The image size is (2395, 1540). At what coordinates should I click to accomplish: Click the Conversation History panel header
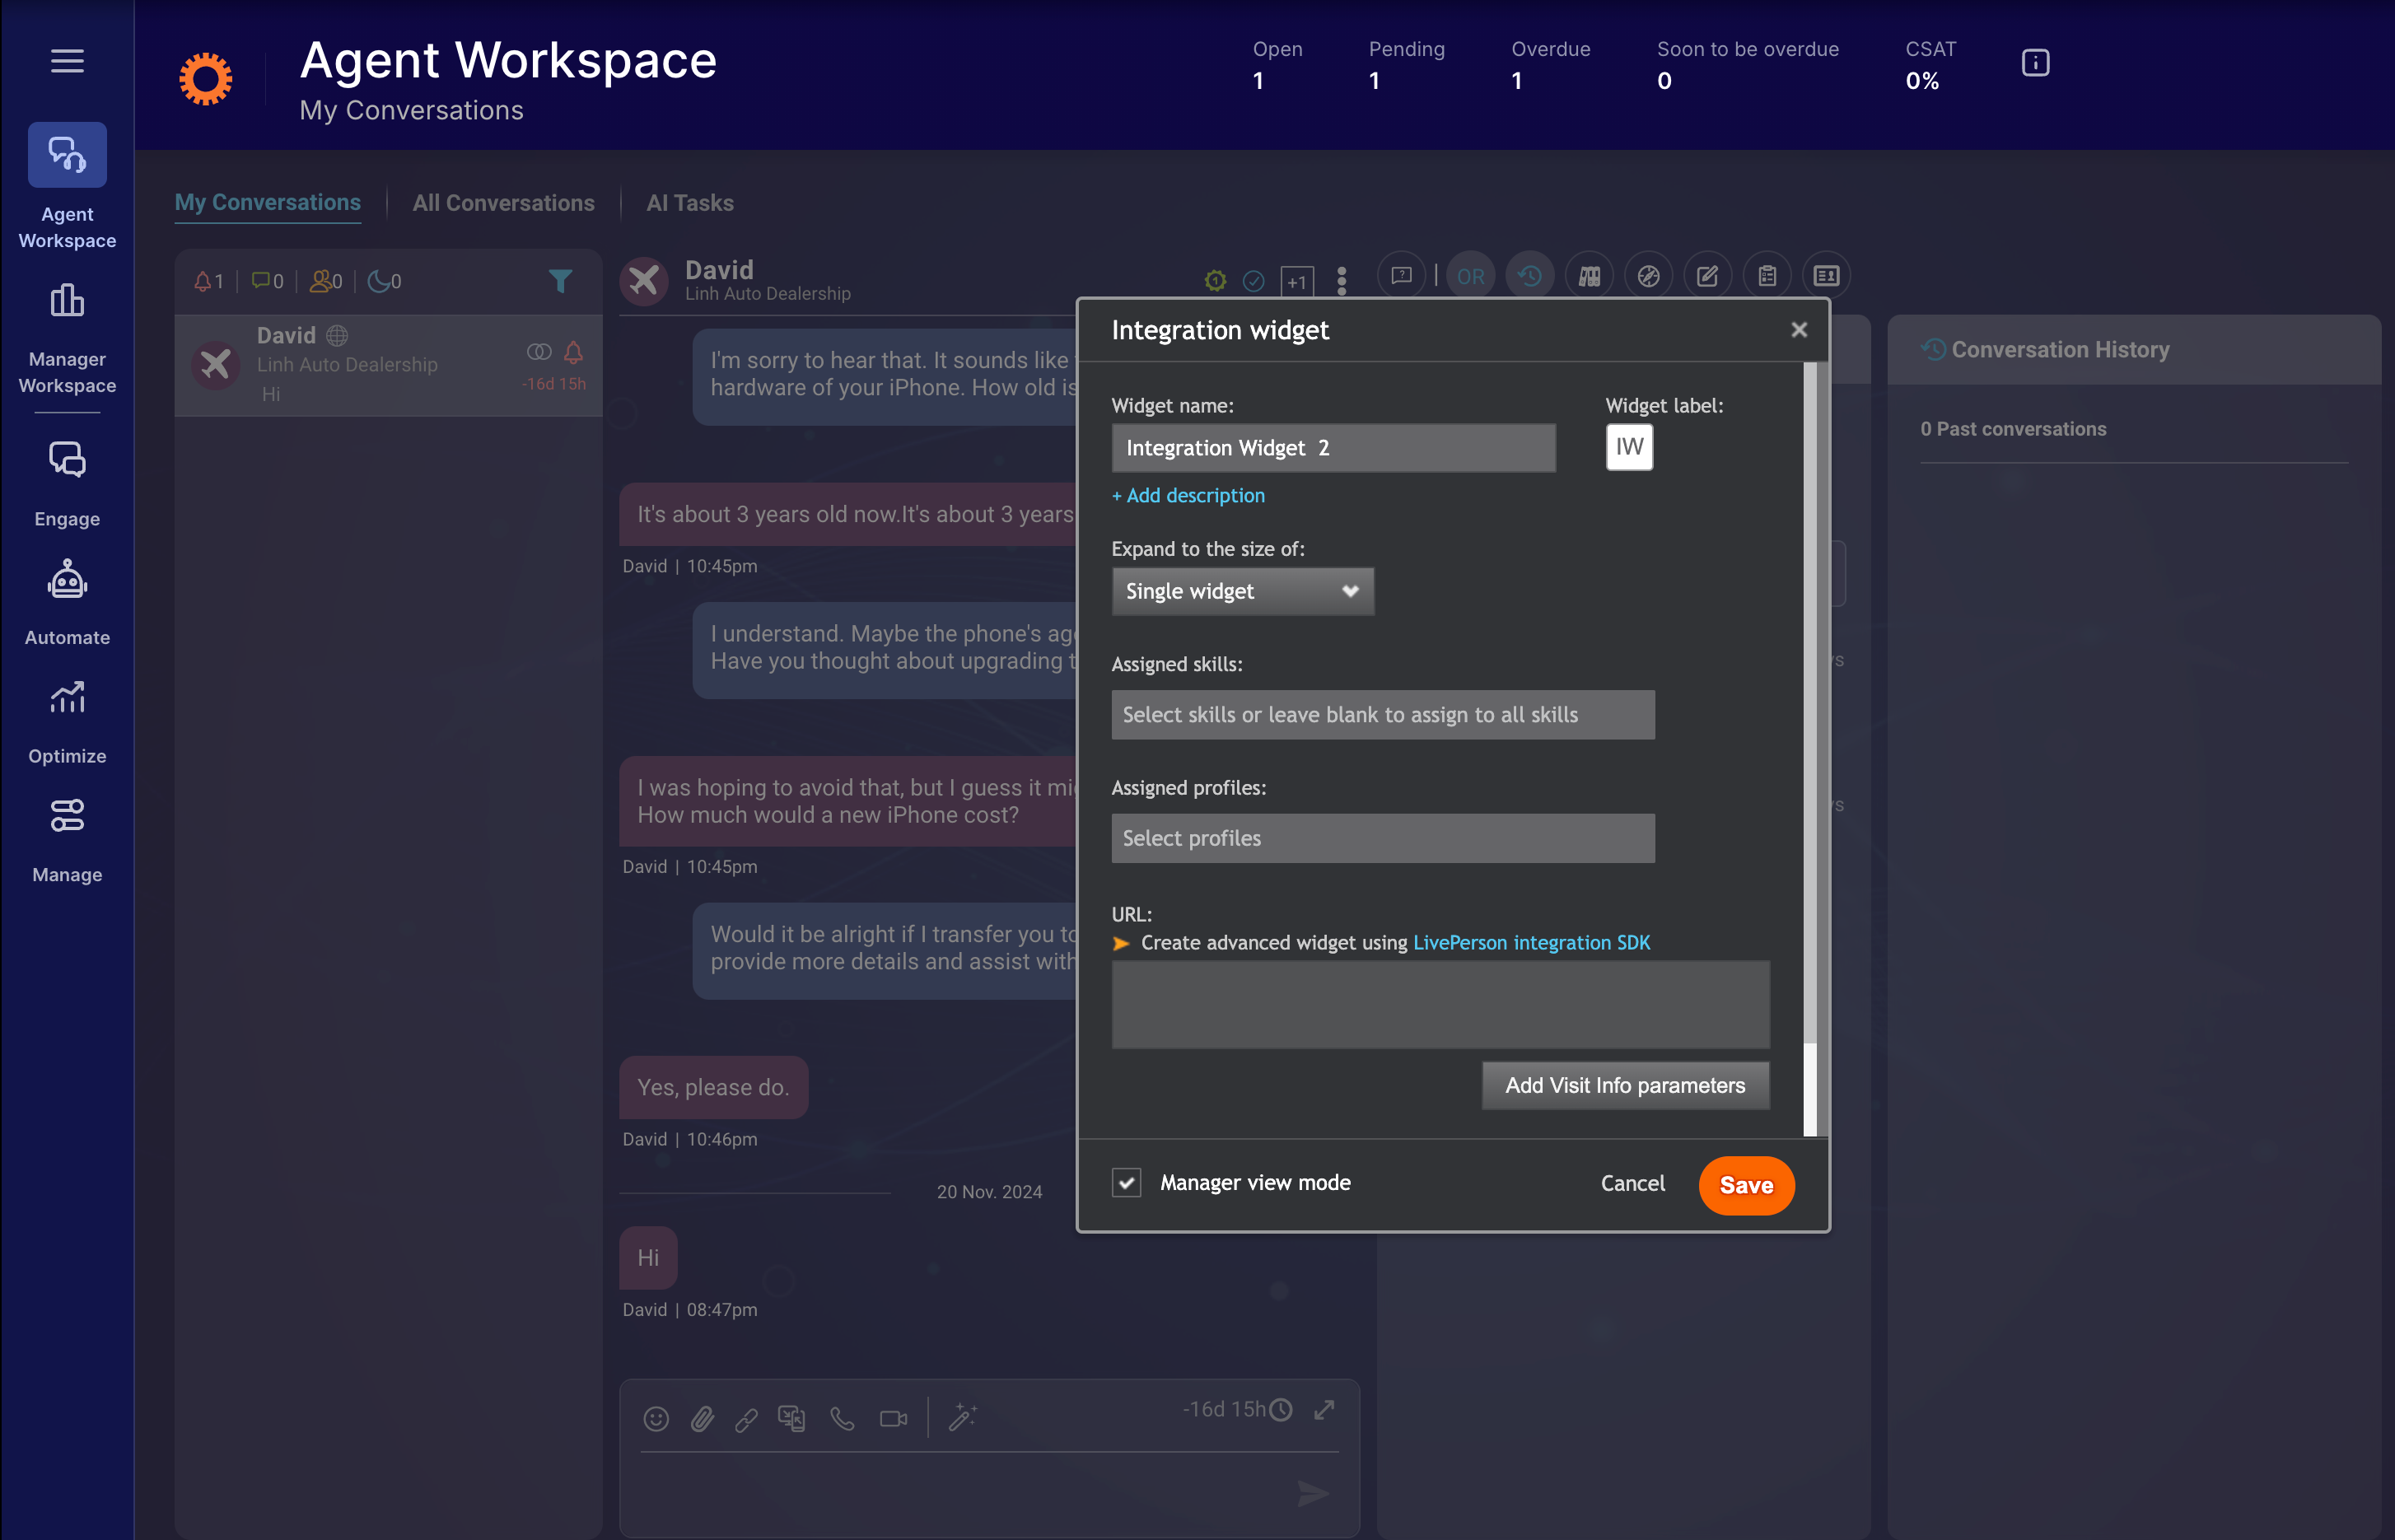click(x=2133, y=350)
